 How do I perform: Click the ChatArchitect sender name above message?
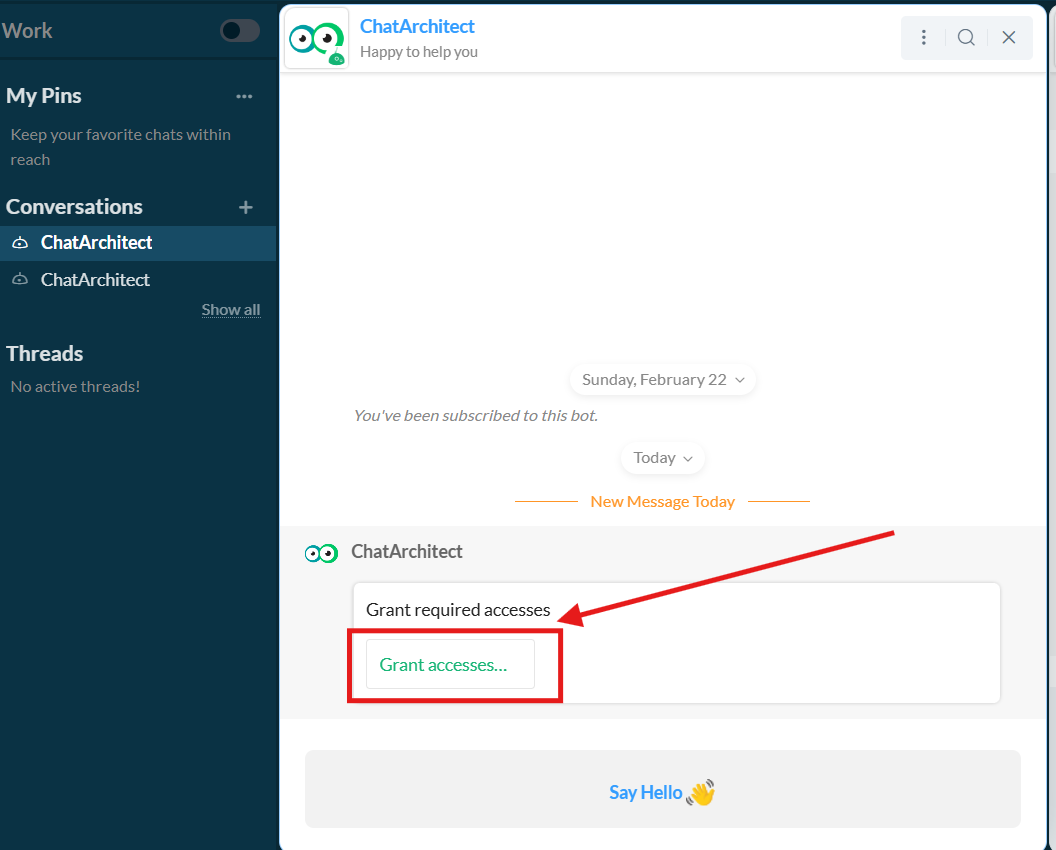click(x=407, y=552)
